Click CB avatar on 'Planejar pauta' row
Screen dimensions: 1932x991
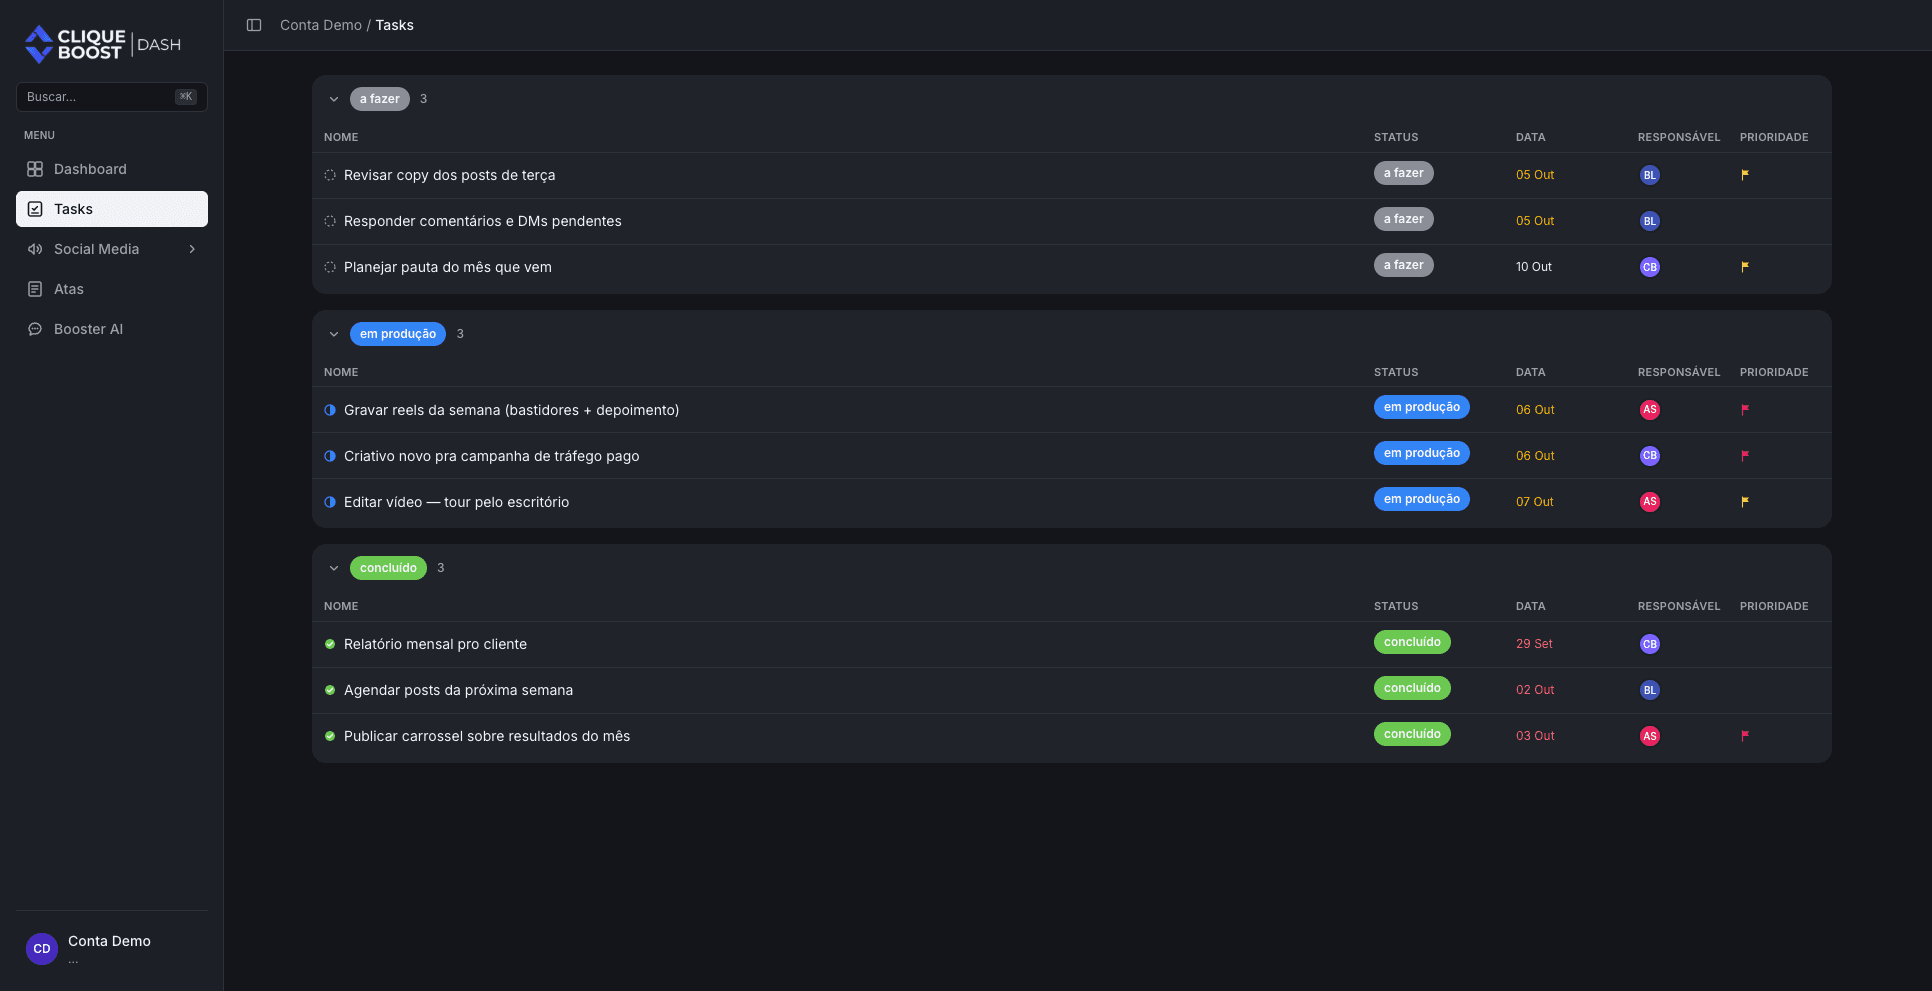[x=1650, y=267]
